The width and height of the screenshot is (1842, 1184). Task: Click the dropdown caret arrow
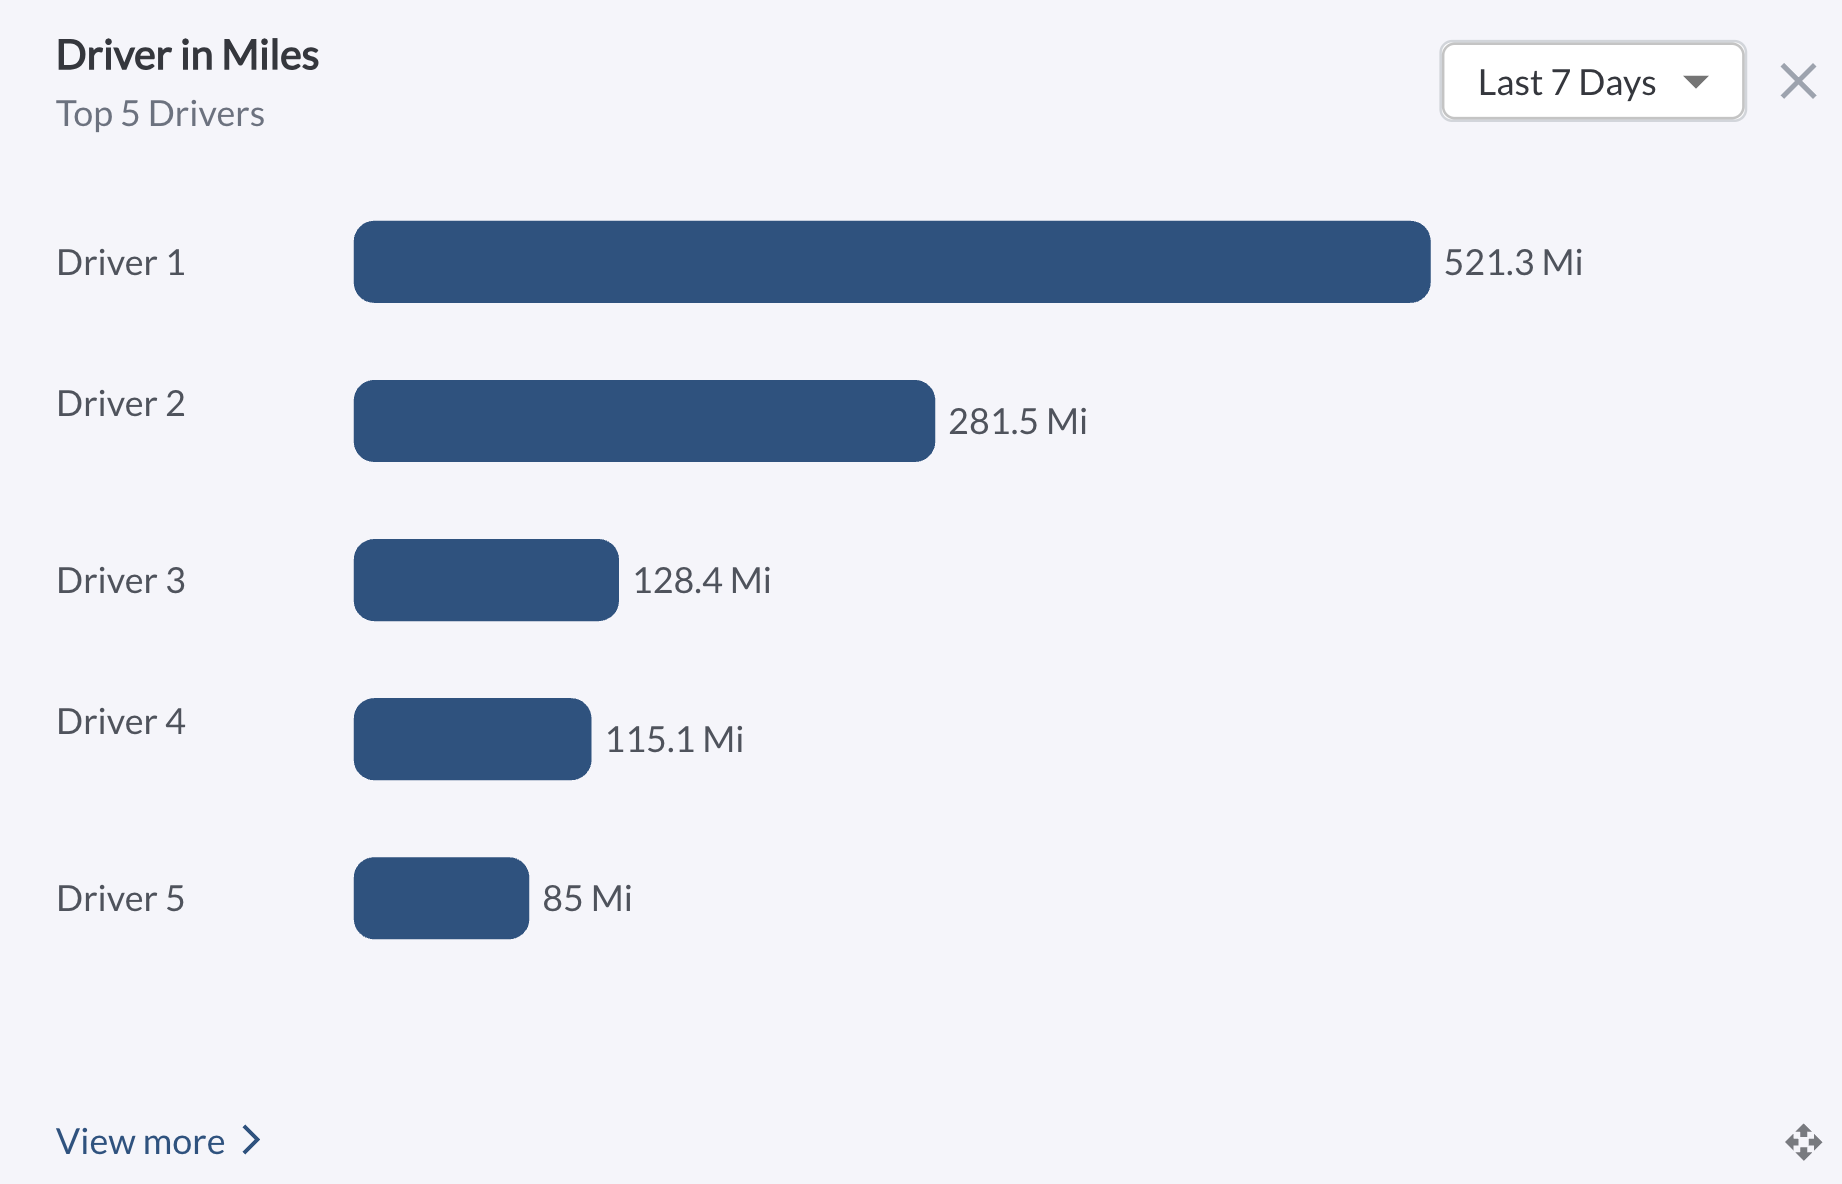1696,82
